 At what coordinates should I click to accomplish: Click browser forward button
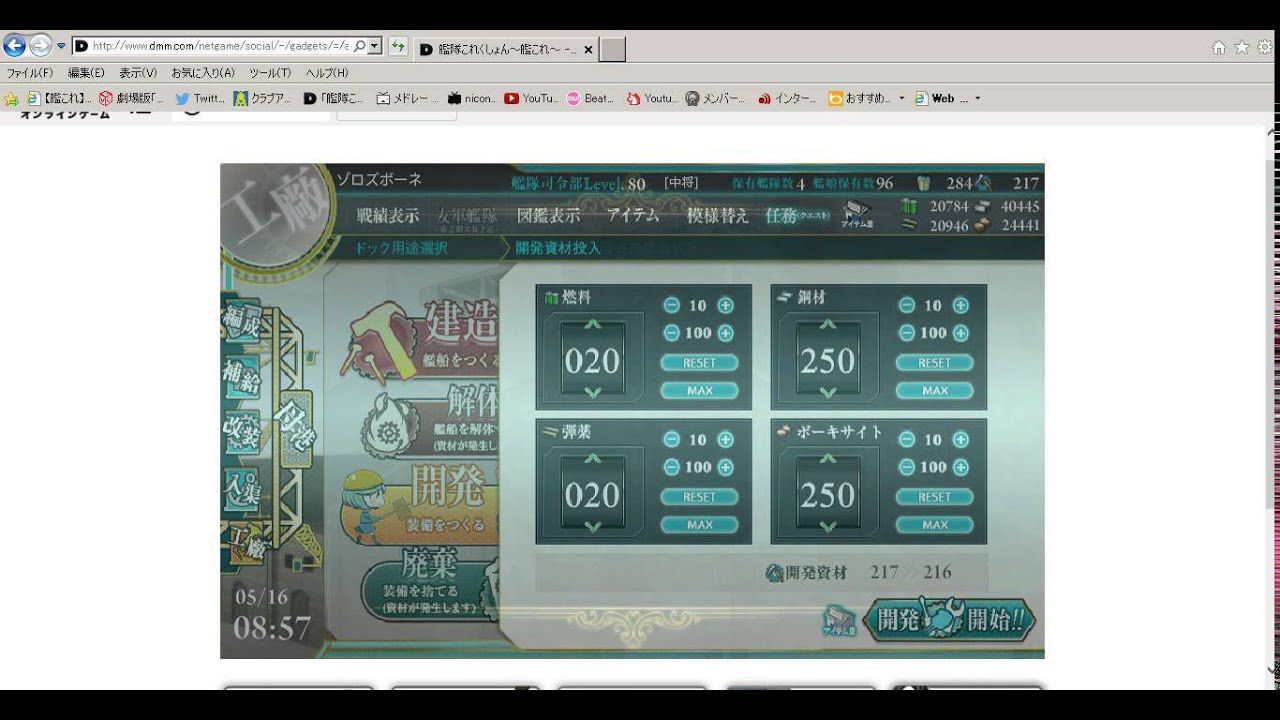click(40, 46)
